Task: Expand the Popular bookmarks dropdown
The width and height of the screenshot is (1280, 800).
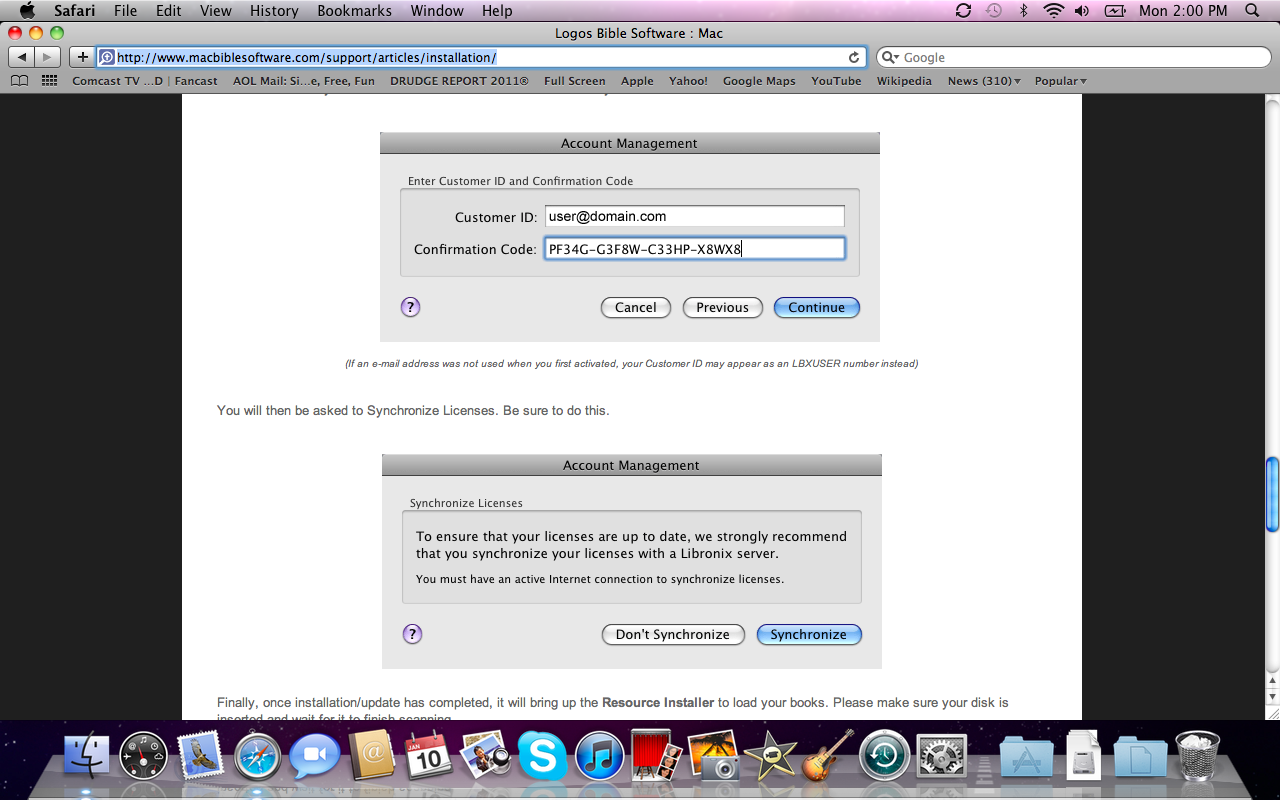Action: (x=1060, y=81)
